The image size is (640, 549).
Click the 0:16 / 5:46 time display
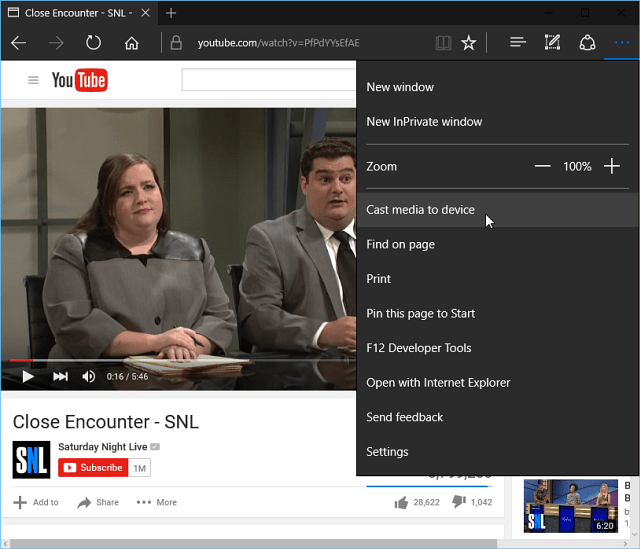pyautogui.click(x=127, y=376)
